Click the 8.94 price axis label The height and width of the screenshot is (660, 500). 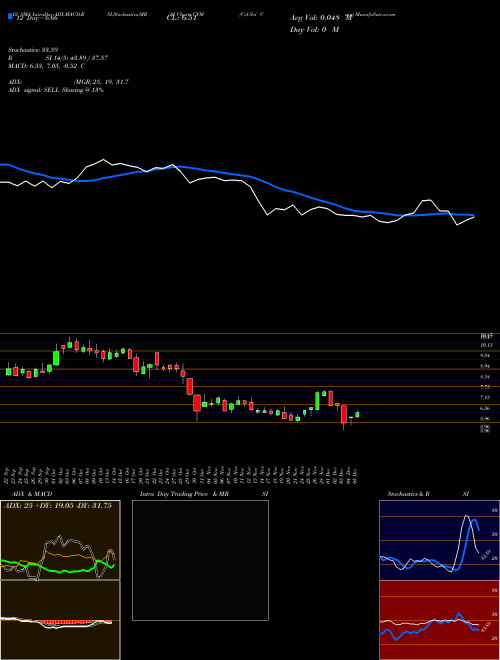coord(485,366)
